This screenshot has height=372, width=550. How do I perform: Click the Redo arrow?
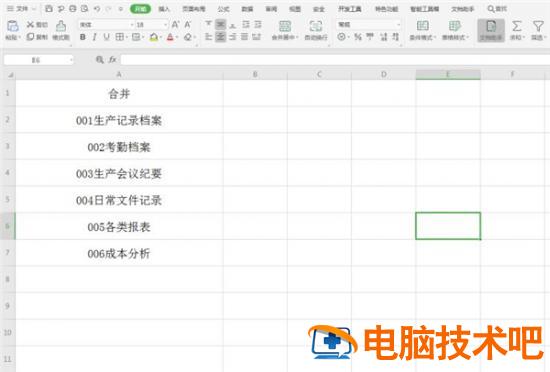click(x=109, y=9)
